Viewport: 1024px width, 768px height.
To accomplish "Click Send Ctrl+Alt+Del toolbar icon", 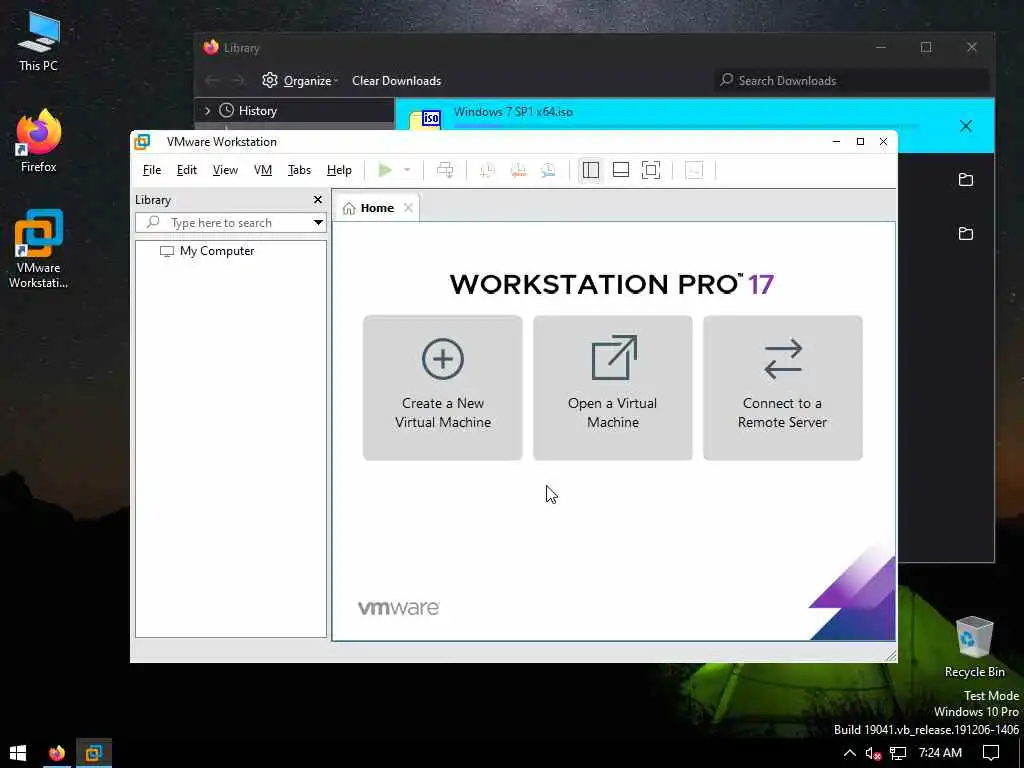I will [445, 170].
